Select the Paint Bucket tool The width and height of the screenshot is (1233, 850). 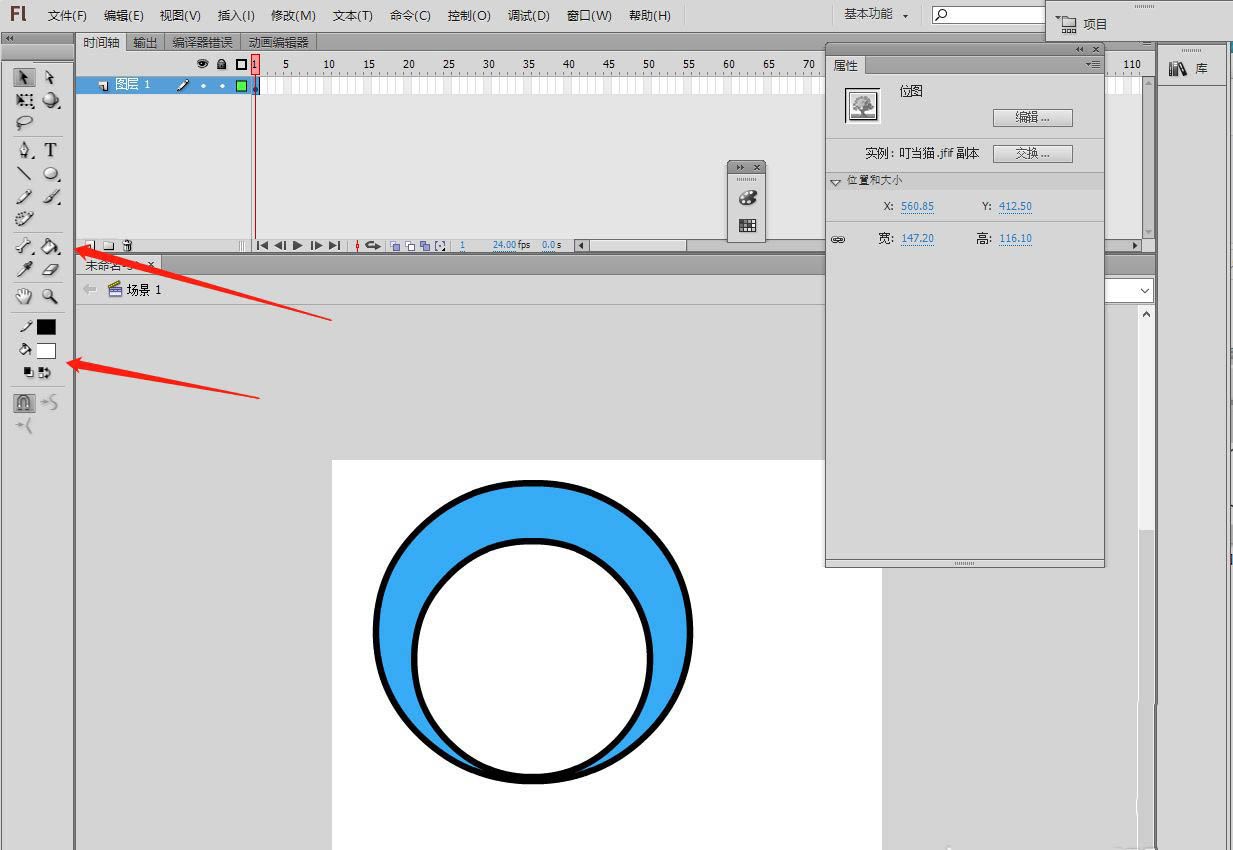coord(51,246)
